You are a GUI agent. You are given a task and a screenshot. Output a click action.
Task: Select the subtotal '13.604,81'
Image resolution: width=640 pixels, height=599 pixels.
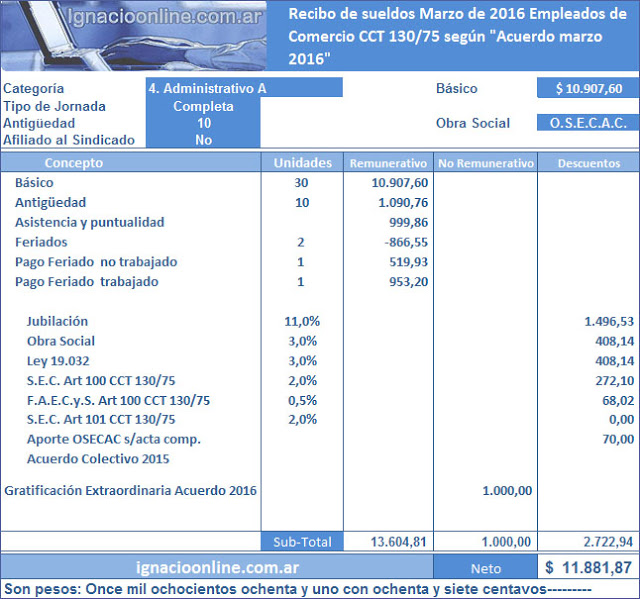point(398,541)
